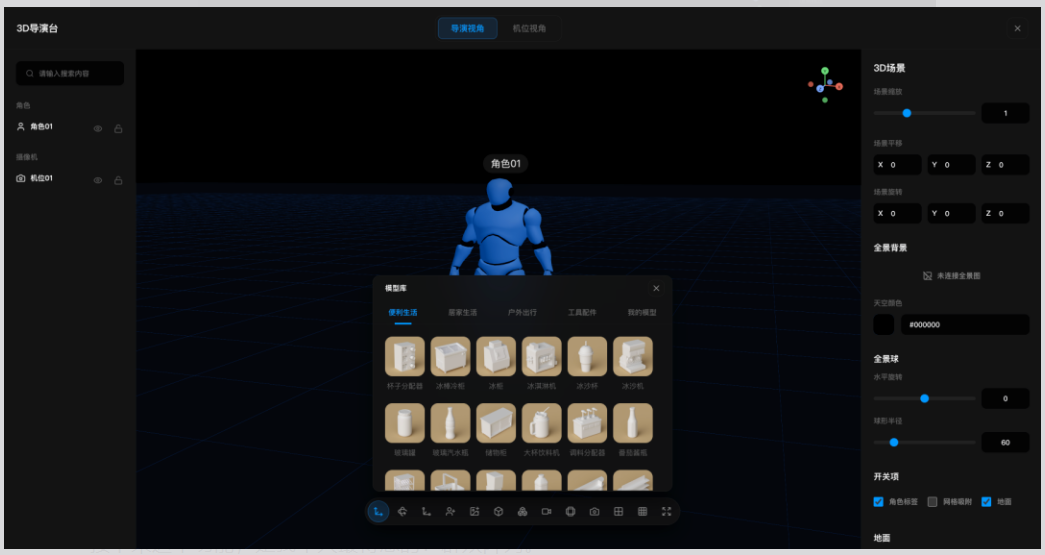Uncheck the 地面 checkbox
Image resolution: width=1045 pixels, height=555 pixels.
click(986, 502)
